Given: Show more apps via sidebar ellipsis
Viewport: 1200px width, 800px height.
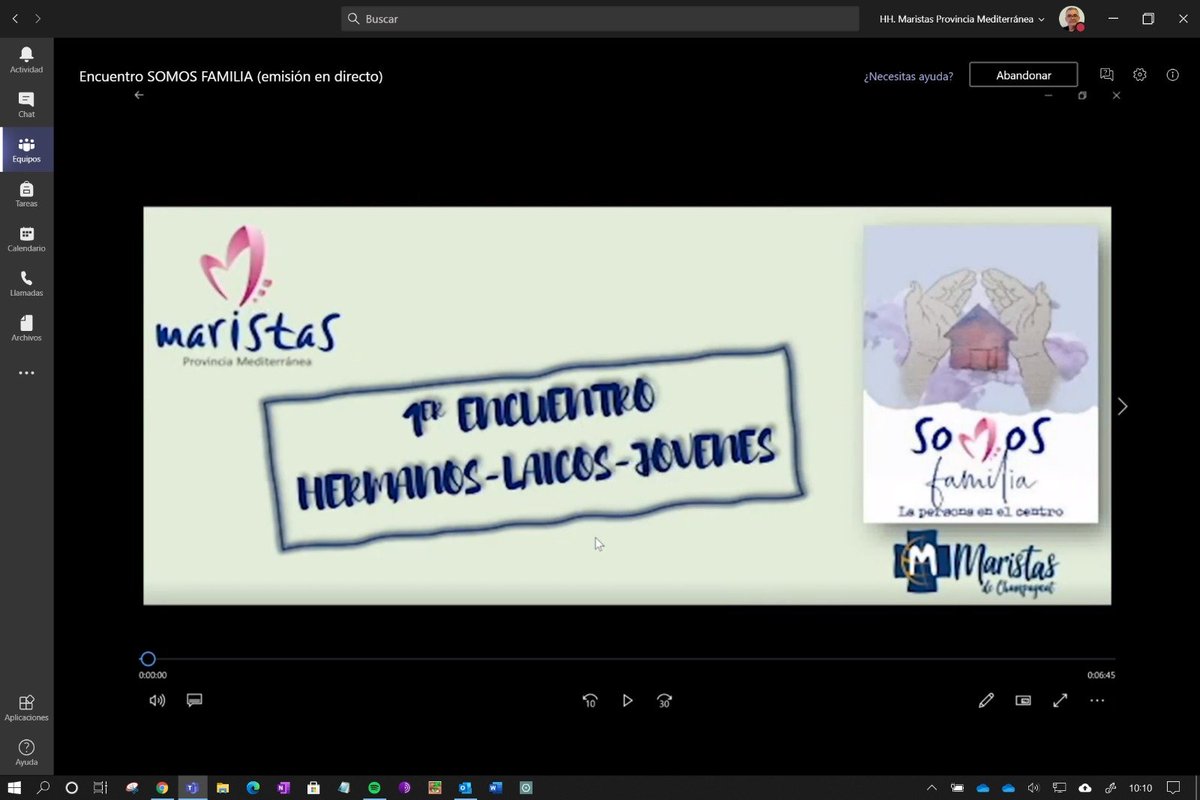Looking at the screenshot, I should click(x=26, y=373).
